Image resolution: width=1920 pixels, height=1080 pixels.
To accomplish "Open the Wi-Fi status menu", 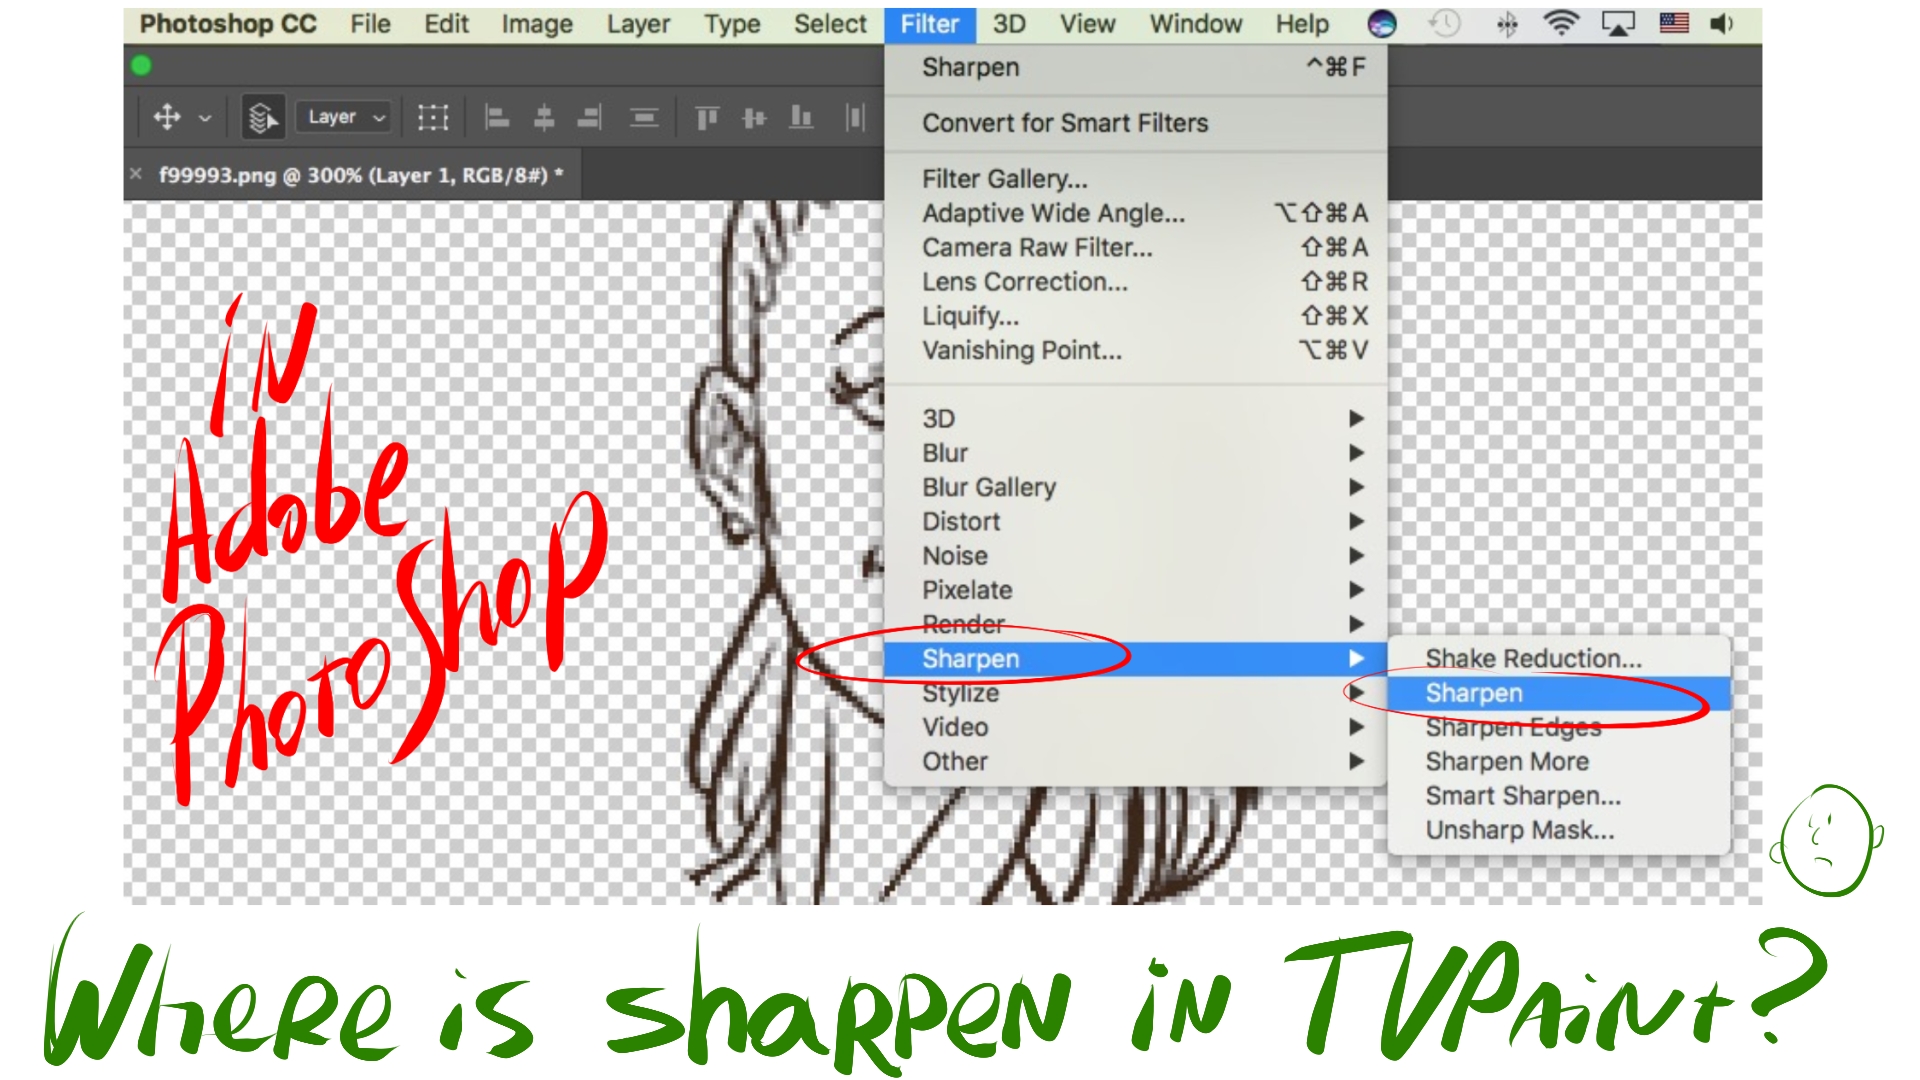I will (x=1561, y=24).
